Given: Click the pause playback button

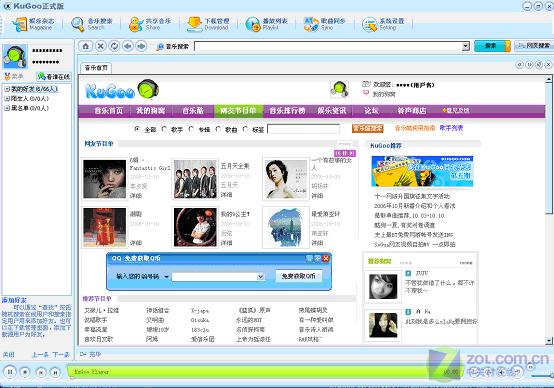Looking at the screenshot, I should [10, 371].
